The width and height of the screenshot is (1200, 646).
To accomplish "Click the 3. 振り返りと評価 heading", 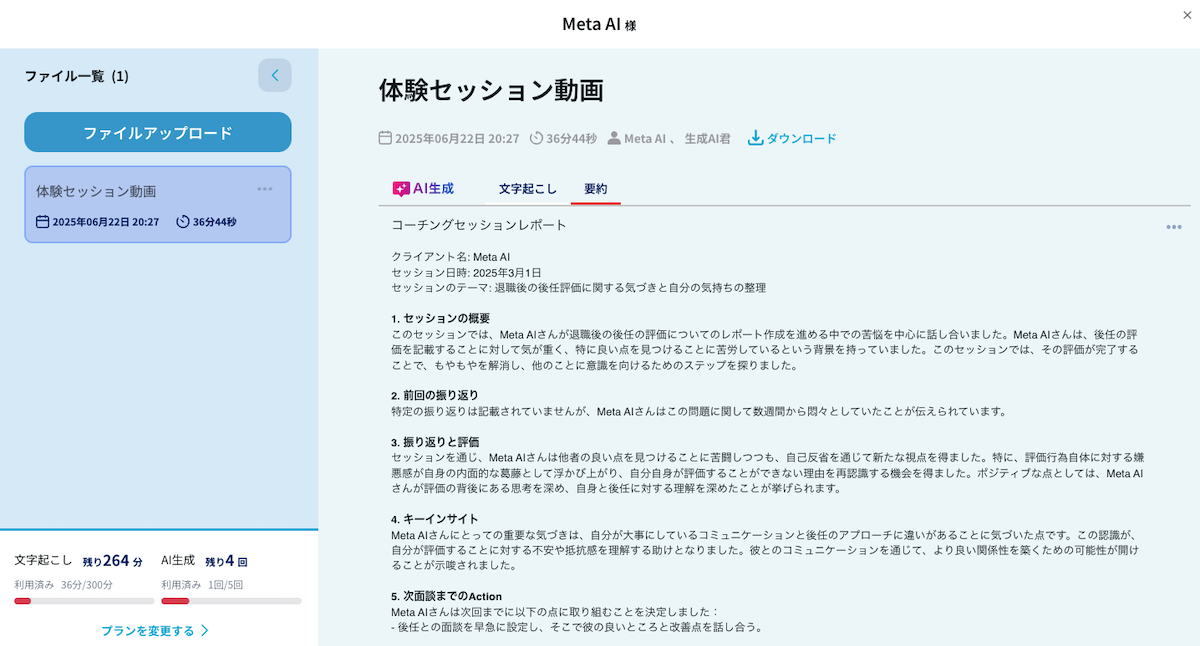I will pos(435,441).
